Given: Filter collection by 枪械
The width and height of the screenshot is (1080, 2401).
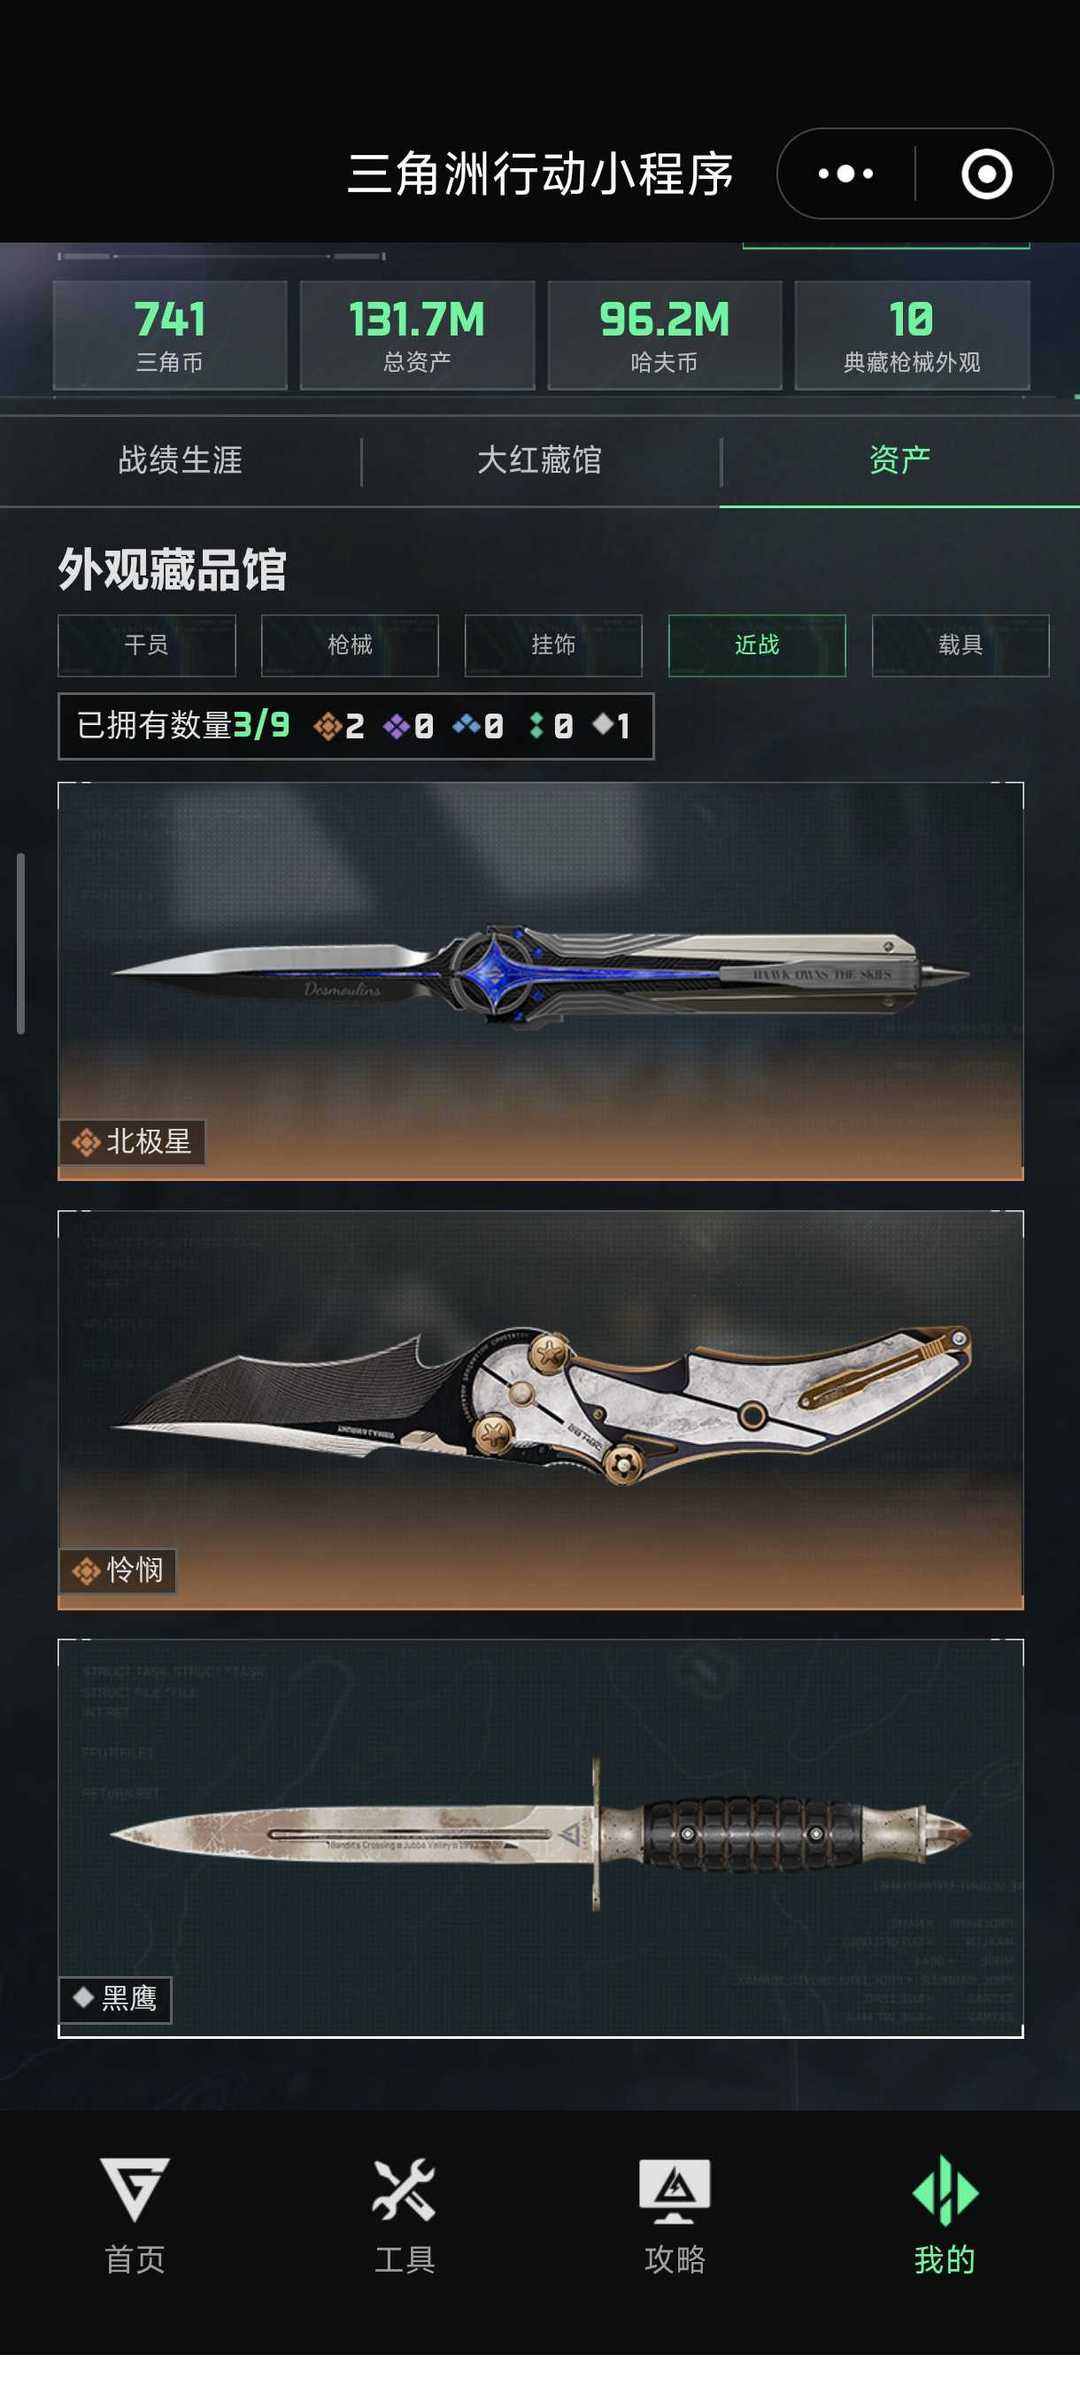Looking at the screenshot, I should [x=350, y=646].
